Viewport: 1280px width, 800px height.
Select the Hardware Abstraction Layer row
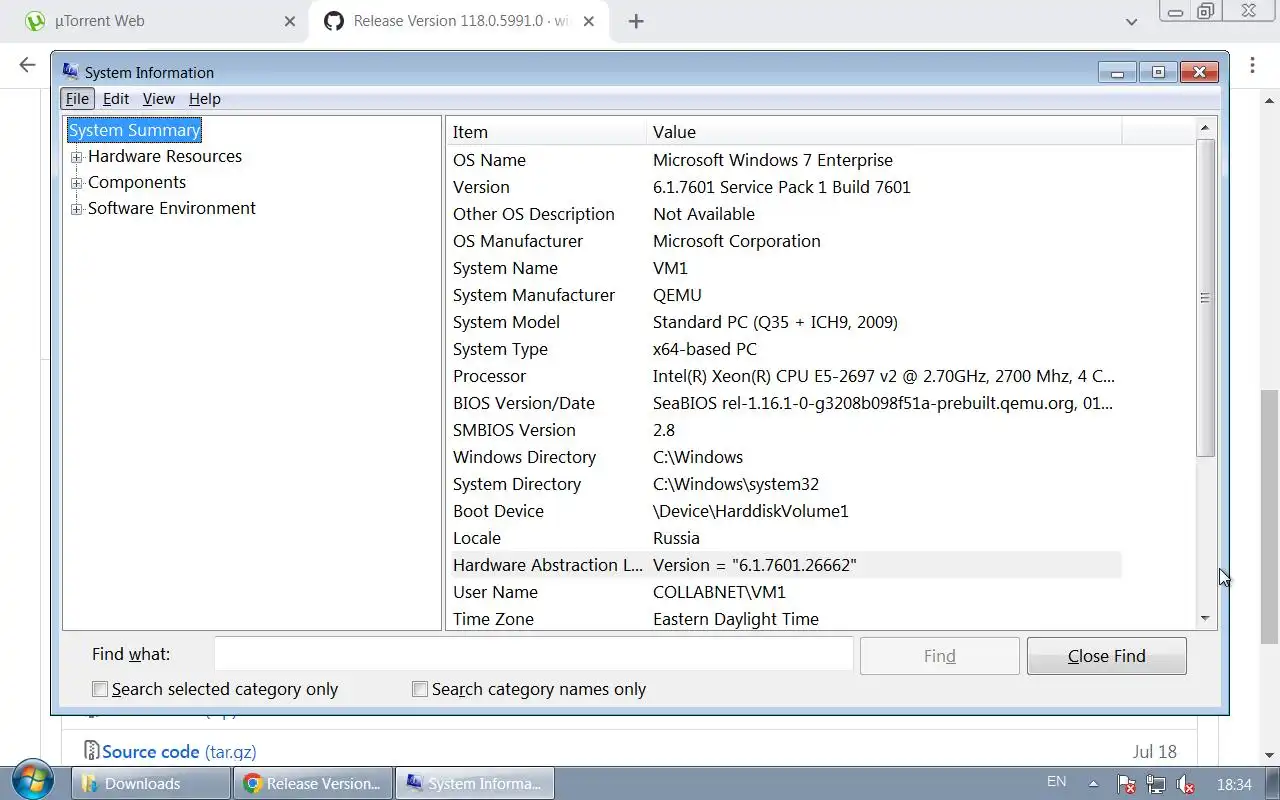click(x=785, y=565)
